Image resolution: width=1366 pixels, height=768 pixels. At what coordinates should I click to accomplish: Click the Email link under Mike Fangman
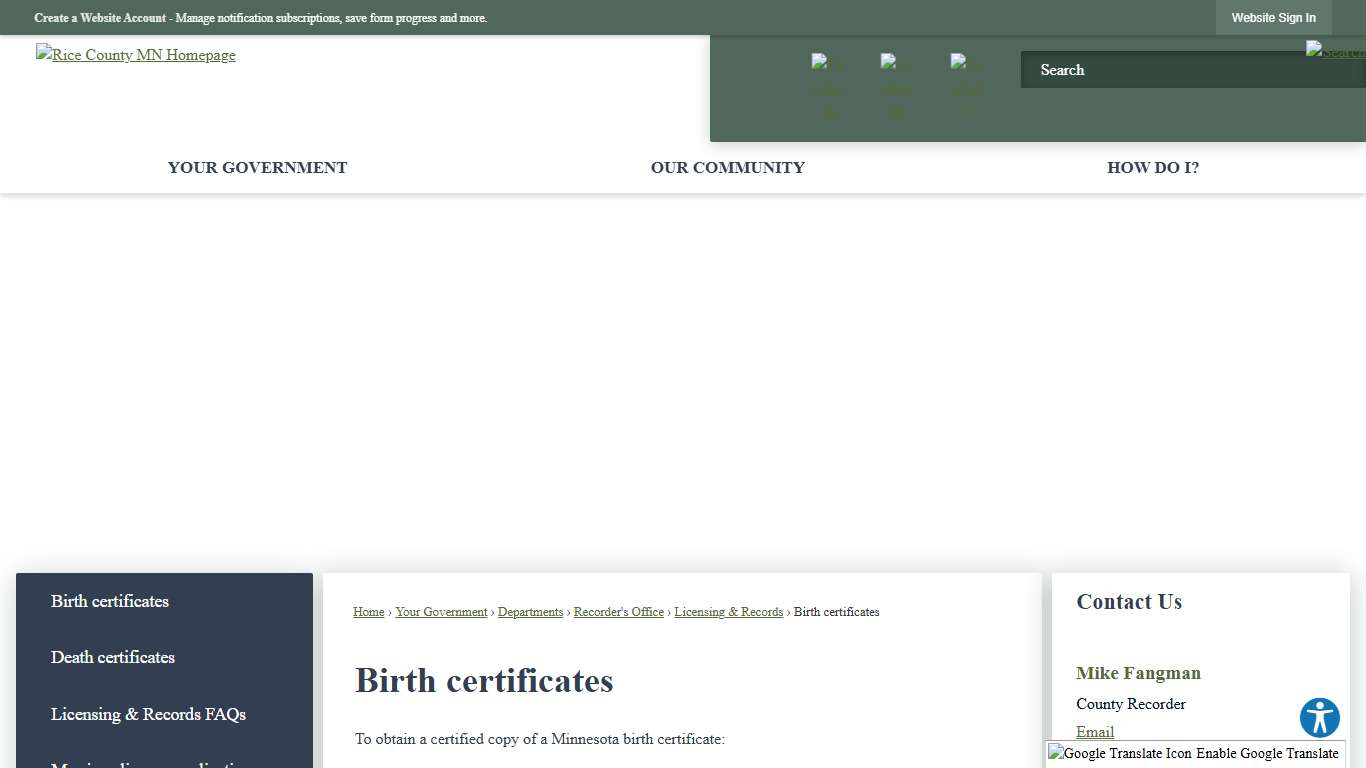[1094, 732]
